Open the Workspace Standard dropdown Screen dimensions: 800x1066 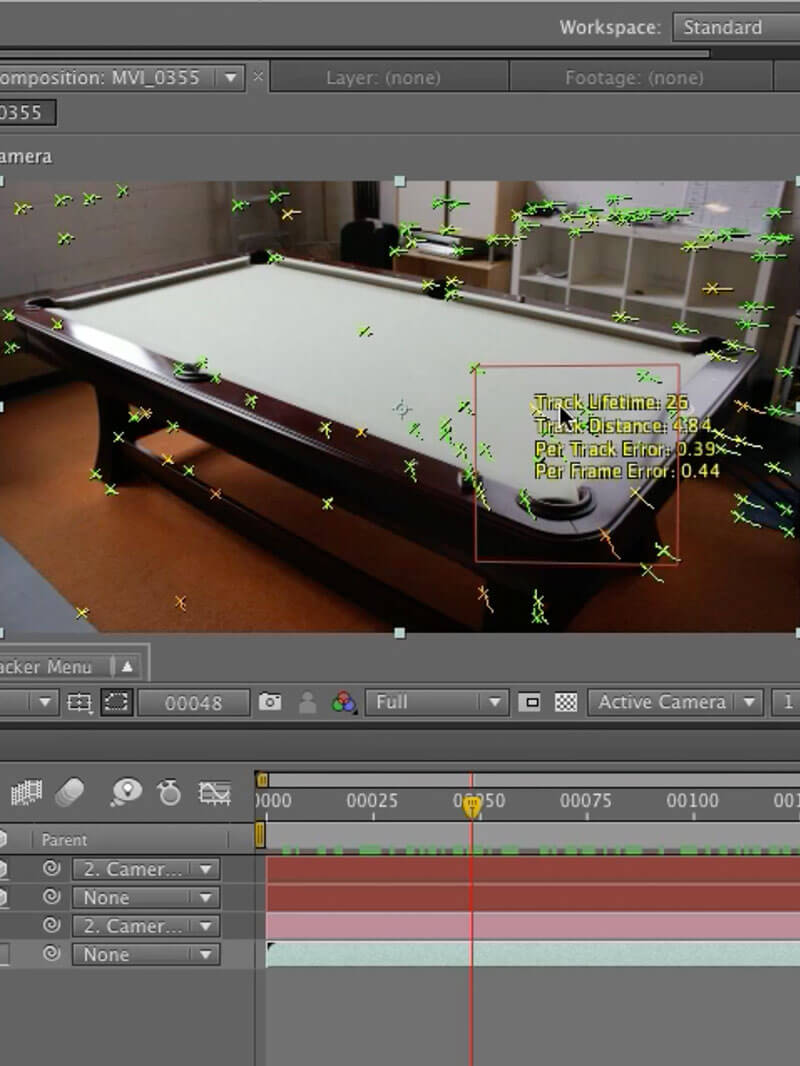(x=736, y=27)
